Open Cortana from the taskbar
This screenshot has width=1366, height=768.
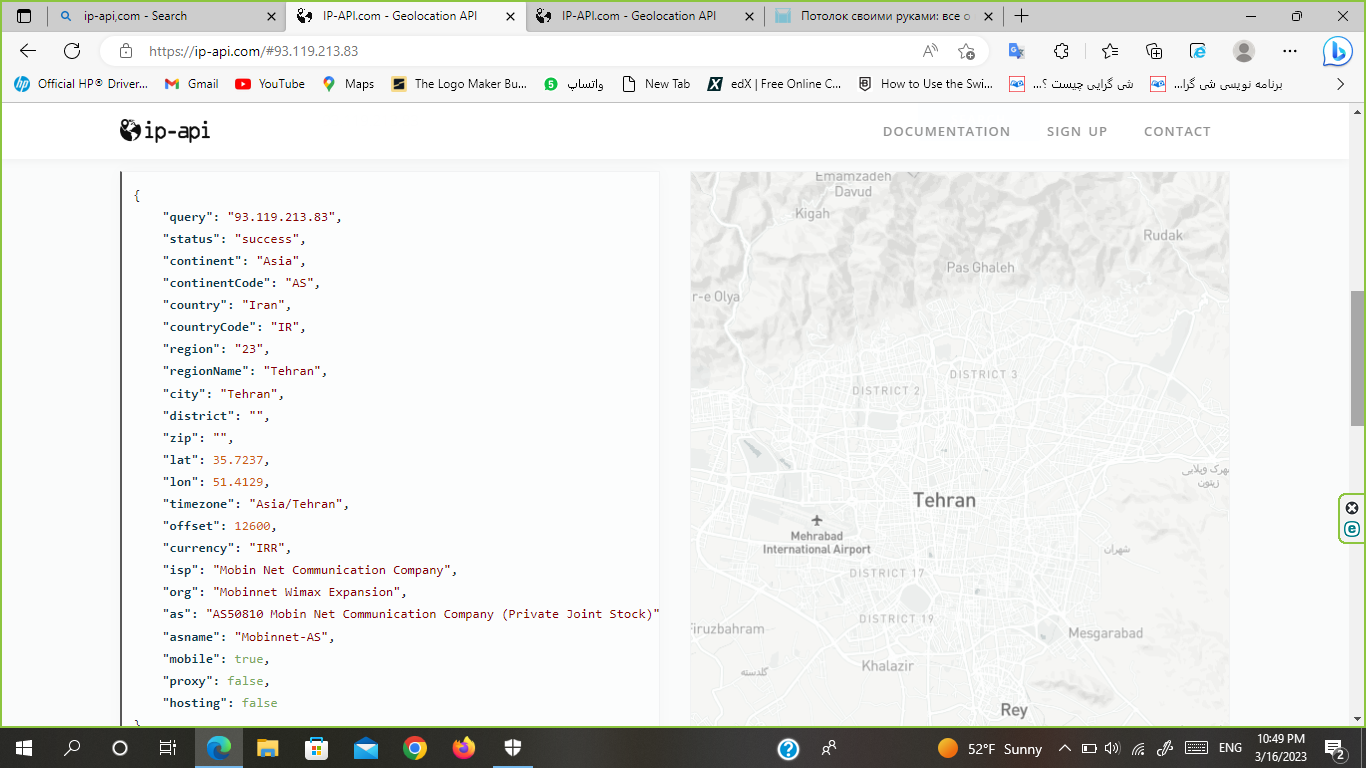click(120, 748)
